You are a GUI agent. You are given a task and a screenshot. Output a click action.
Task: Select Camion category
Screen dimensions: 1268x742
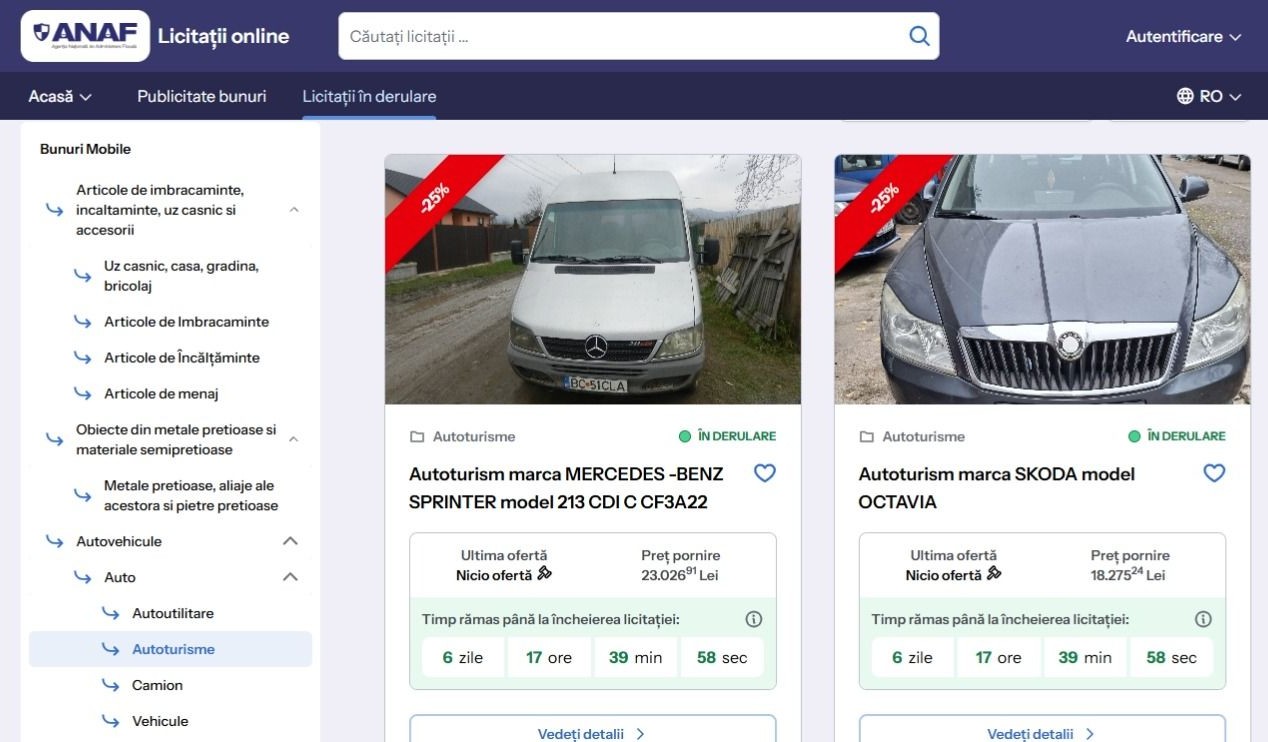(157, 685)
